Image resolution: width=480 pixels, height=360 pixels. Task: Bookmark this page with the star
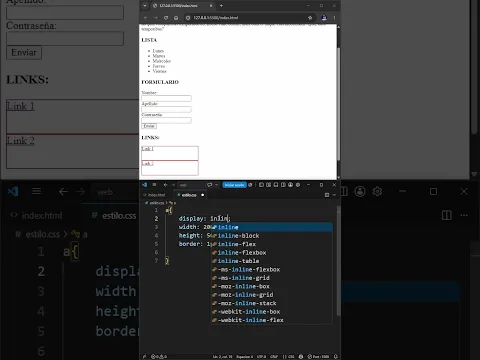click(x=310, y=18)
